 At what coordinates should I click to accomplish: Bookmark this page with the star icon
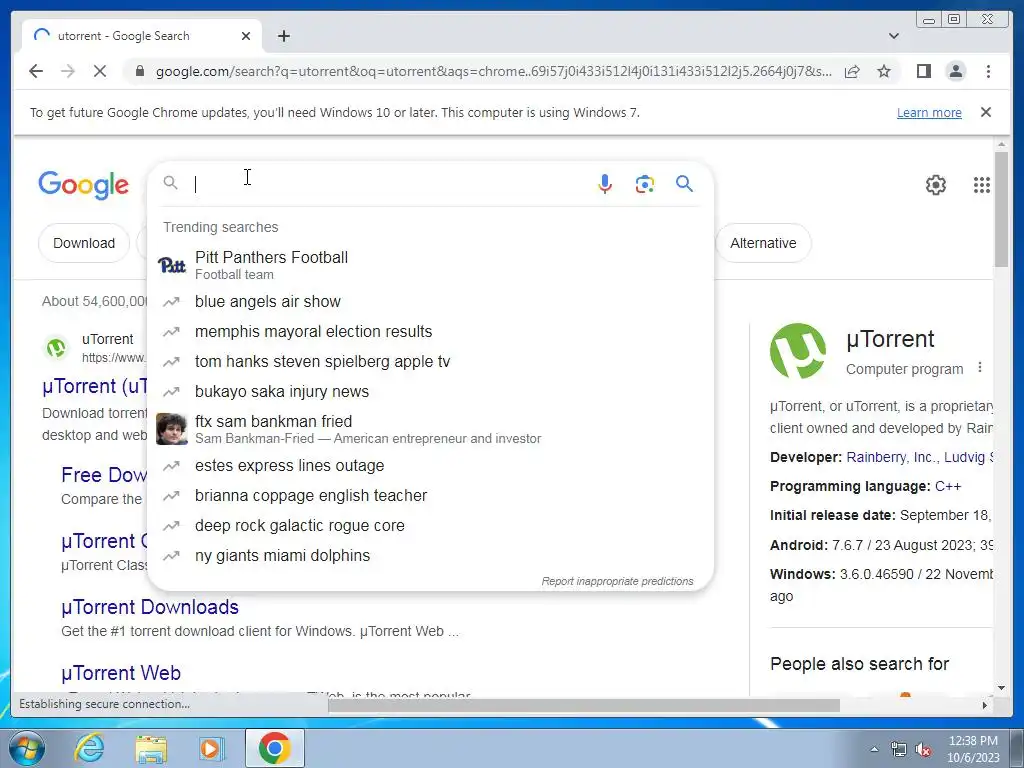[x=884, y=71]
